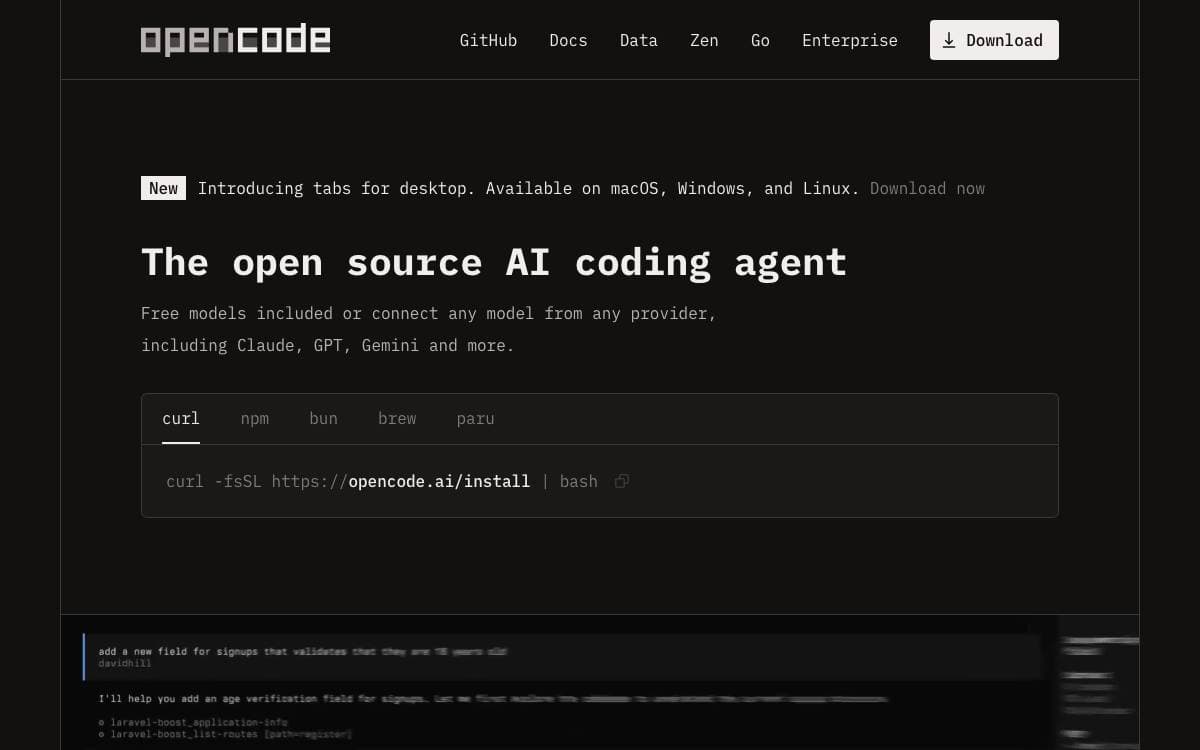This screenshot has width=1200, height=750.
Task: Click the Download button
Action: 994,40
